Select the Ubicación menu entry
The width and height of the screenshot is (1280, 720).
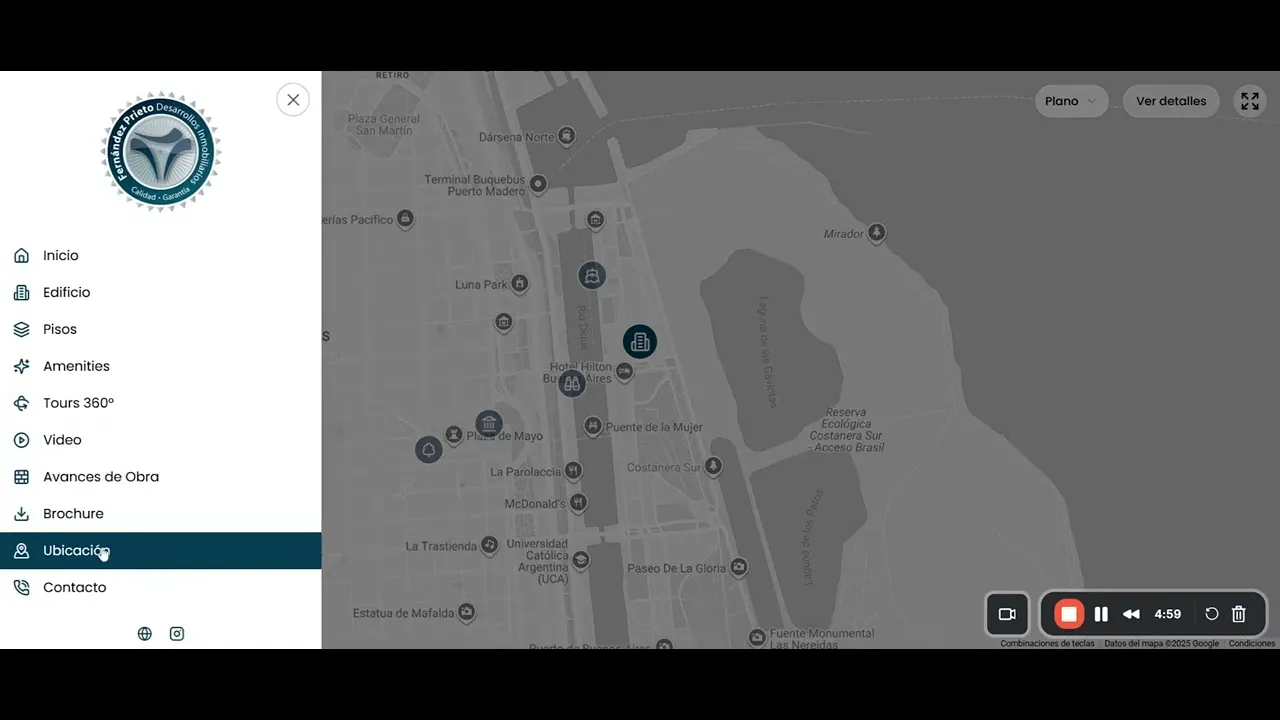point(160,551)
